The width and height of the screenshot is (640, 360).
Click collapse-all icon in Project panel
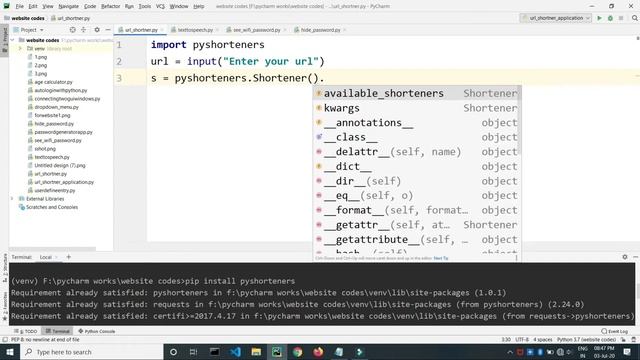[x=83, y=30]
